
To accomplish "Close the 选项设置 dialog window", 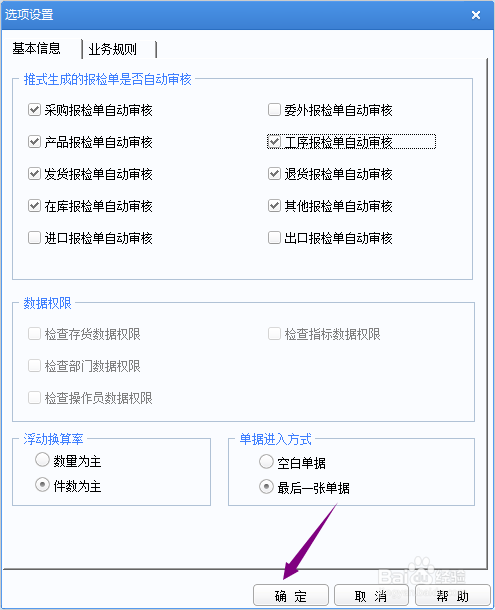I will click(x=476, y=15).
